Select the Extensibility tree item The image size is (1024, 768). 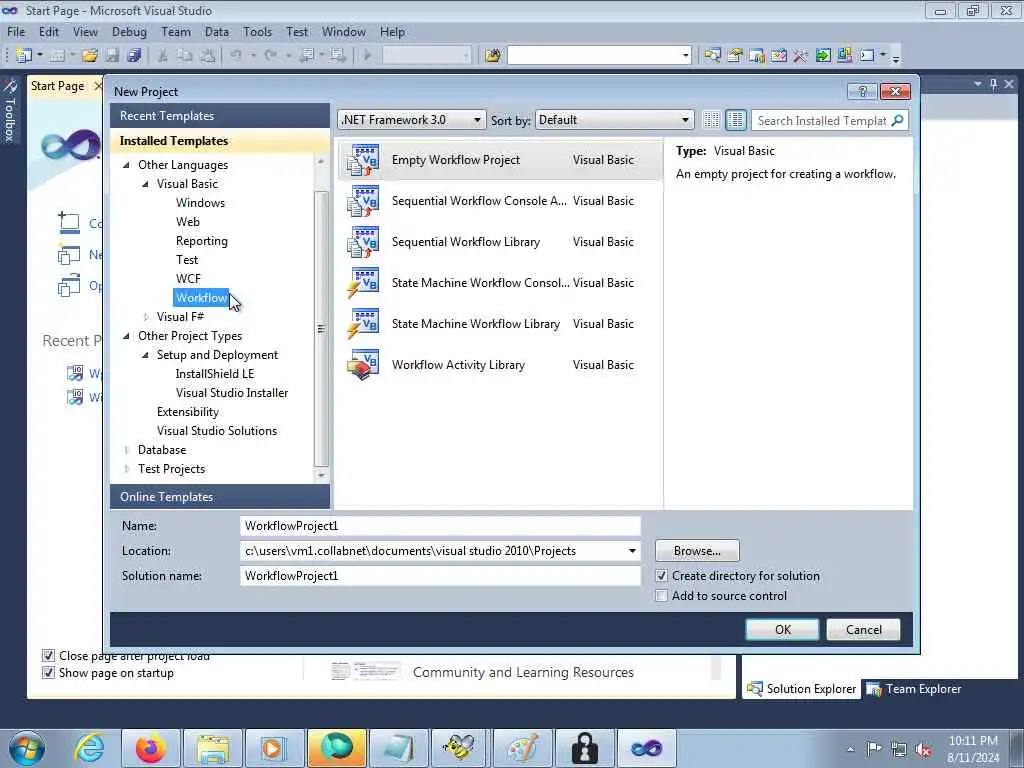pyautogui.click(x=187, y=412)
